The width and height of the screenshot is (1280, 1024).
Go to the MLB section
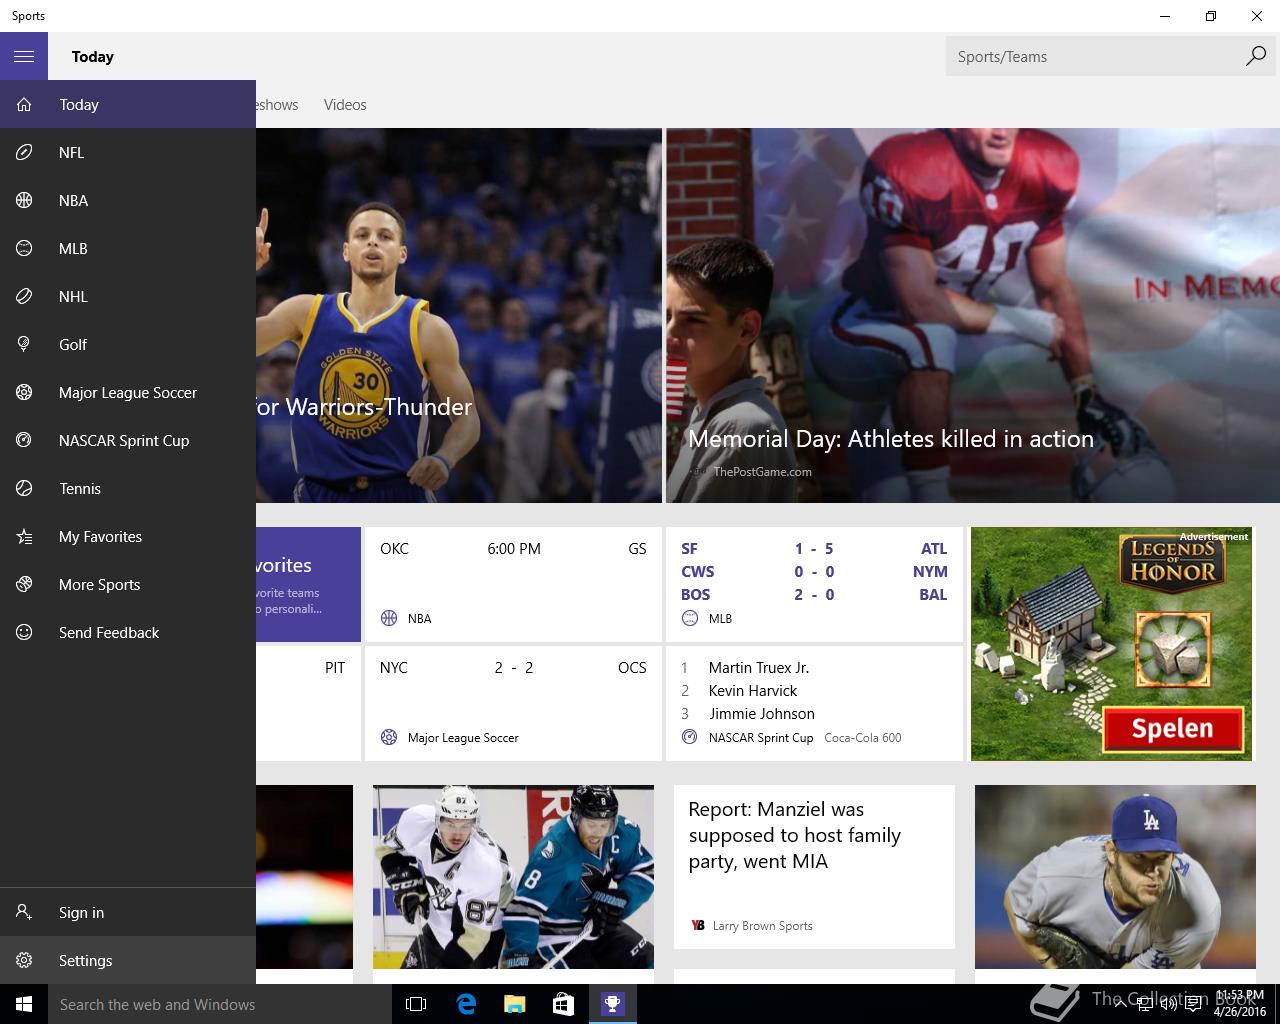point(128,248)
